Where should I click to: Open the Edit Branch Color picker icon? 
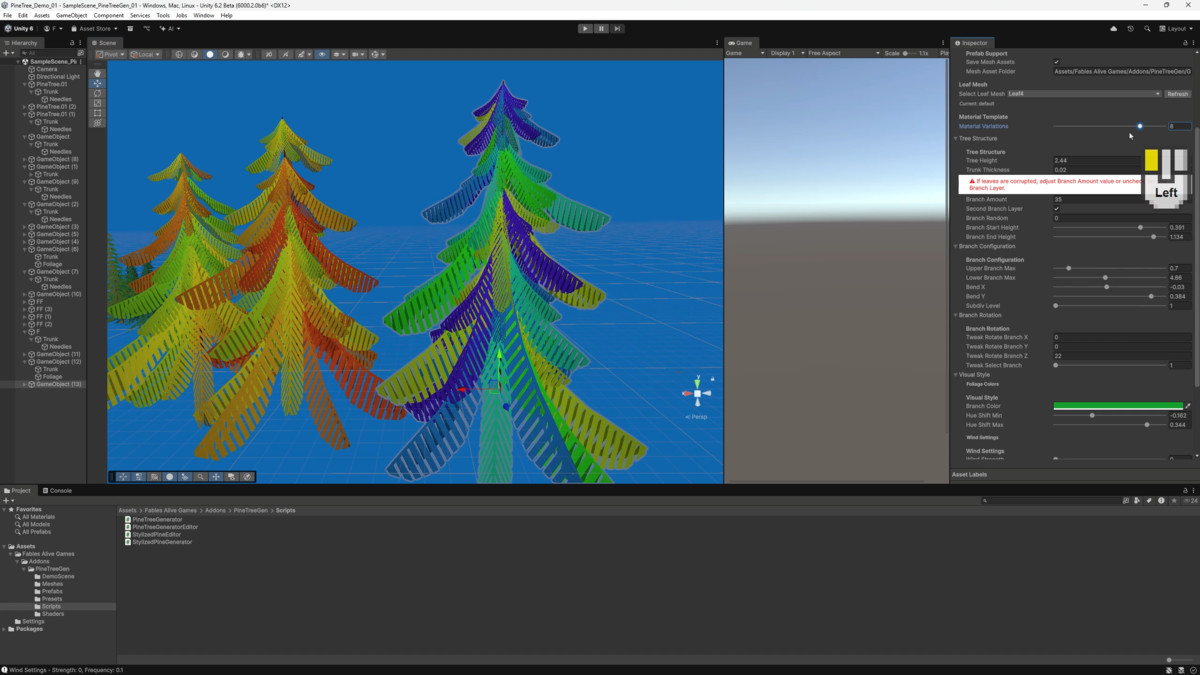pos(1188,406)
